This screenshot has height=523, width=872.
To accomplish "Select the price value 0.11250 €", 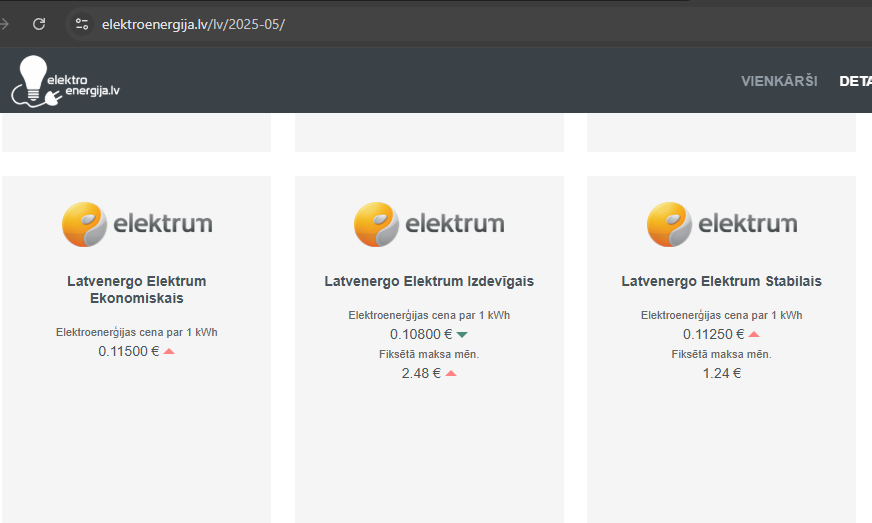I will coord(714,334).
